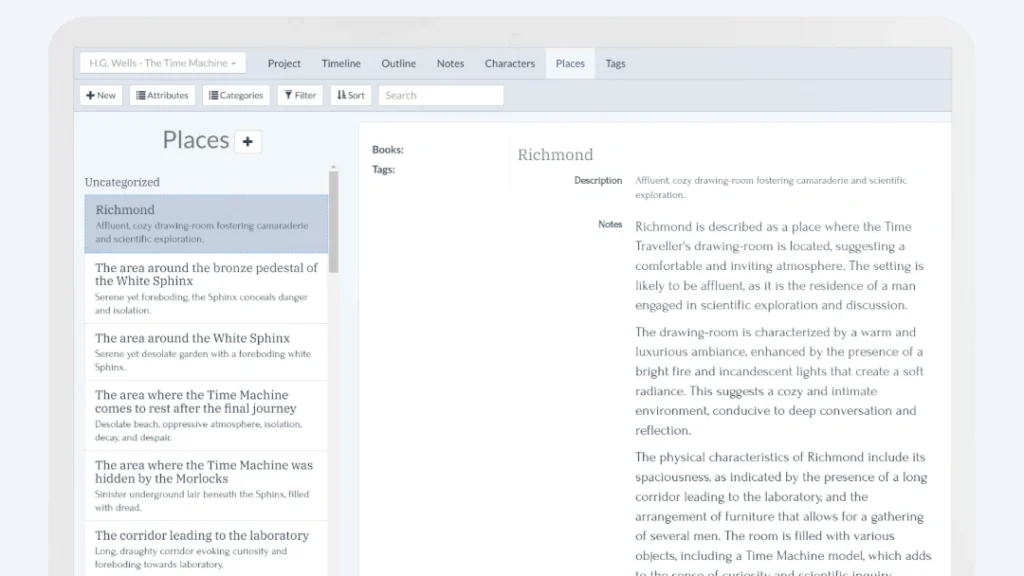Click the scroll-up arrow of the places list
Screen dimensions: 1024x576
click(334, 168)
